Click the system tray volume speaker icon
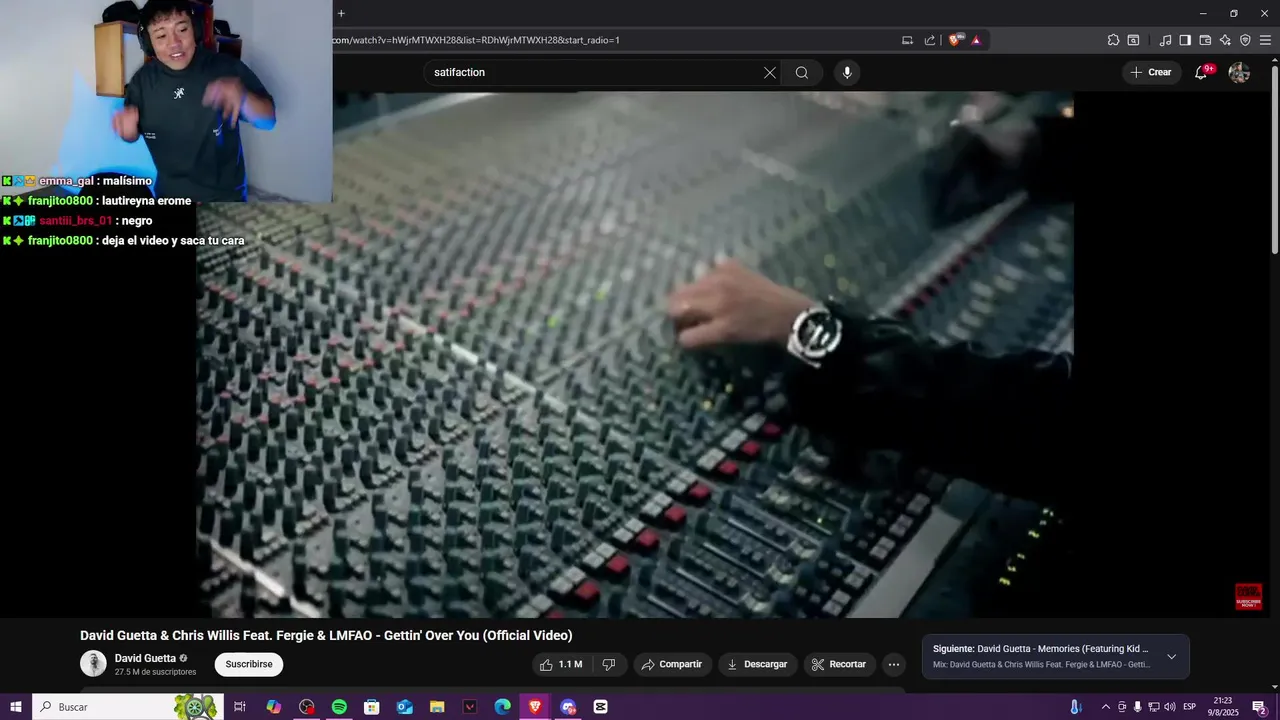The image size is (1280, 720). pyautogui.click(x=1170, y=707)
